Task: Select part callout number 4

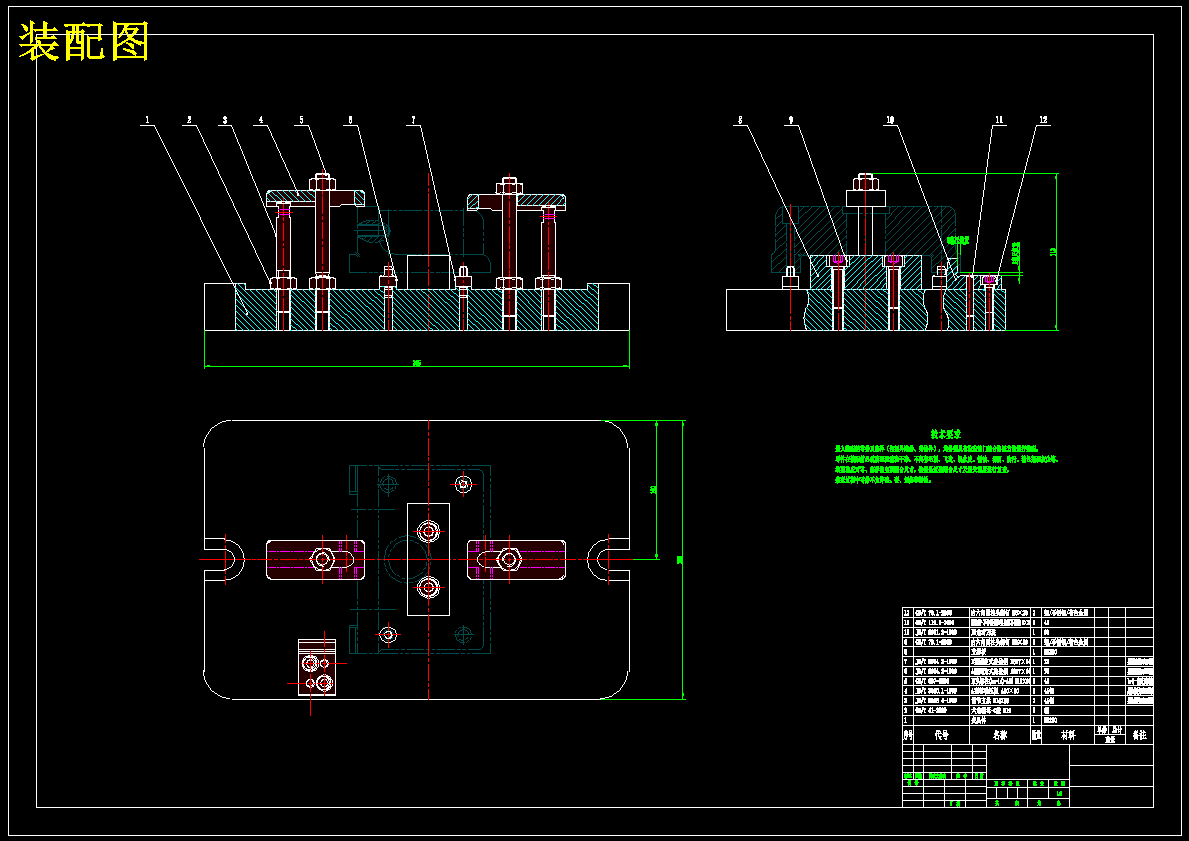Action: [261, 119]
